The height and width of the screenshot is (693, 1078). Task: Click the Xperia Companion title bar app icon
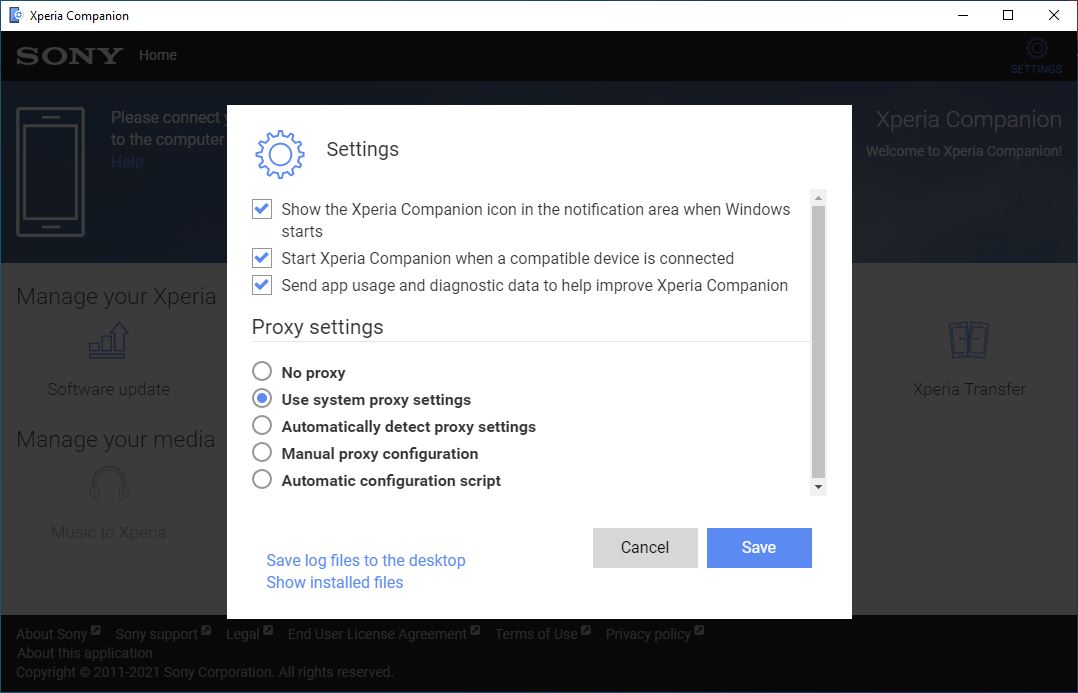(x=15, y=15)
